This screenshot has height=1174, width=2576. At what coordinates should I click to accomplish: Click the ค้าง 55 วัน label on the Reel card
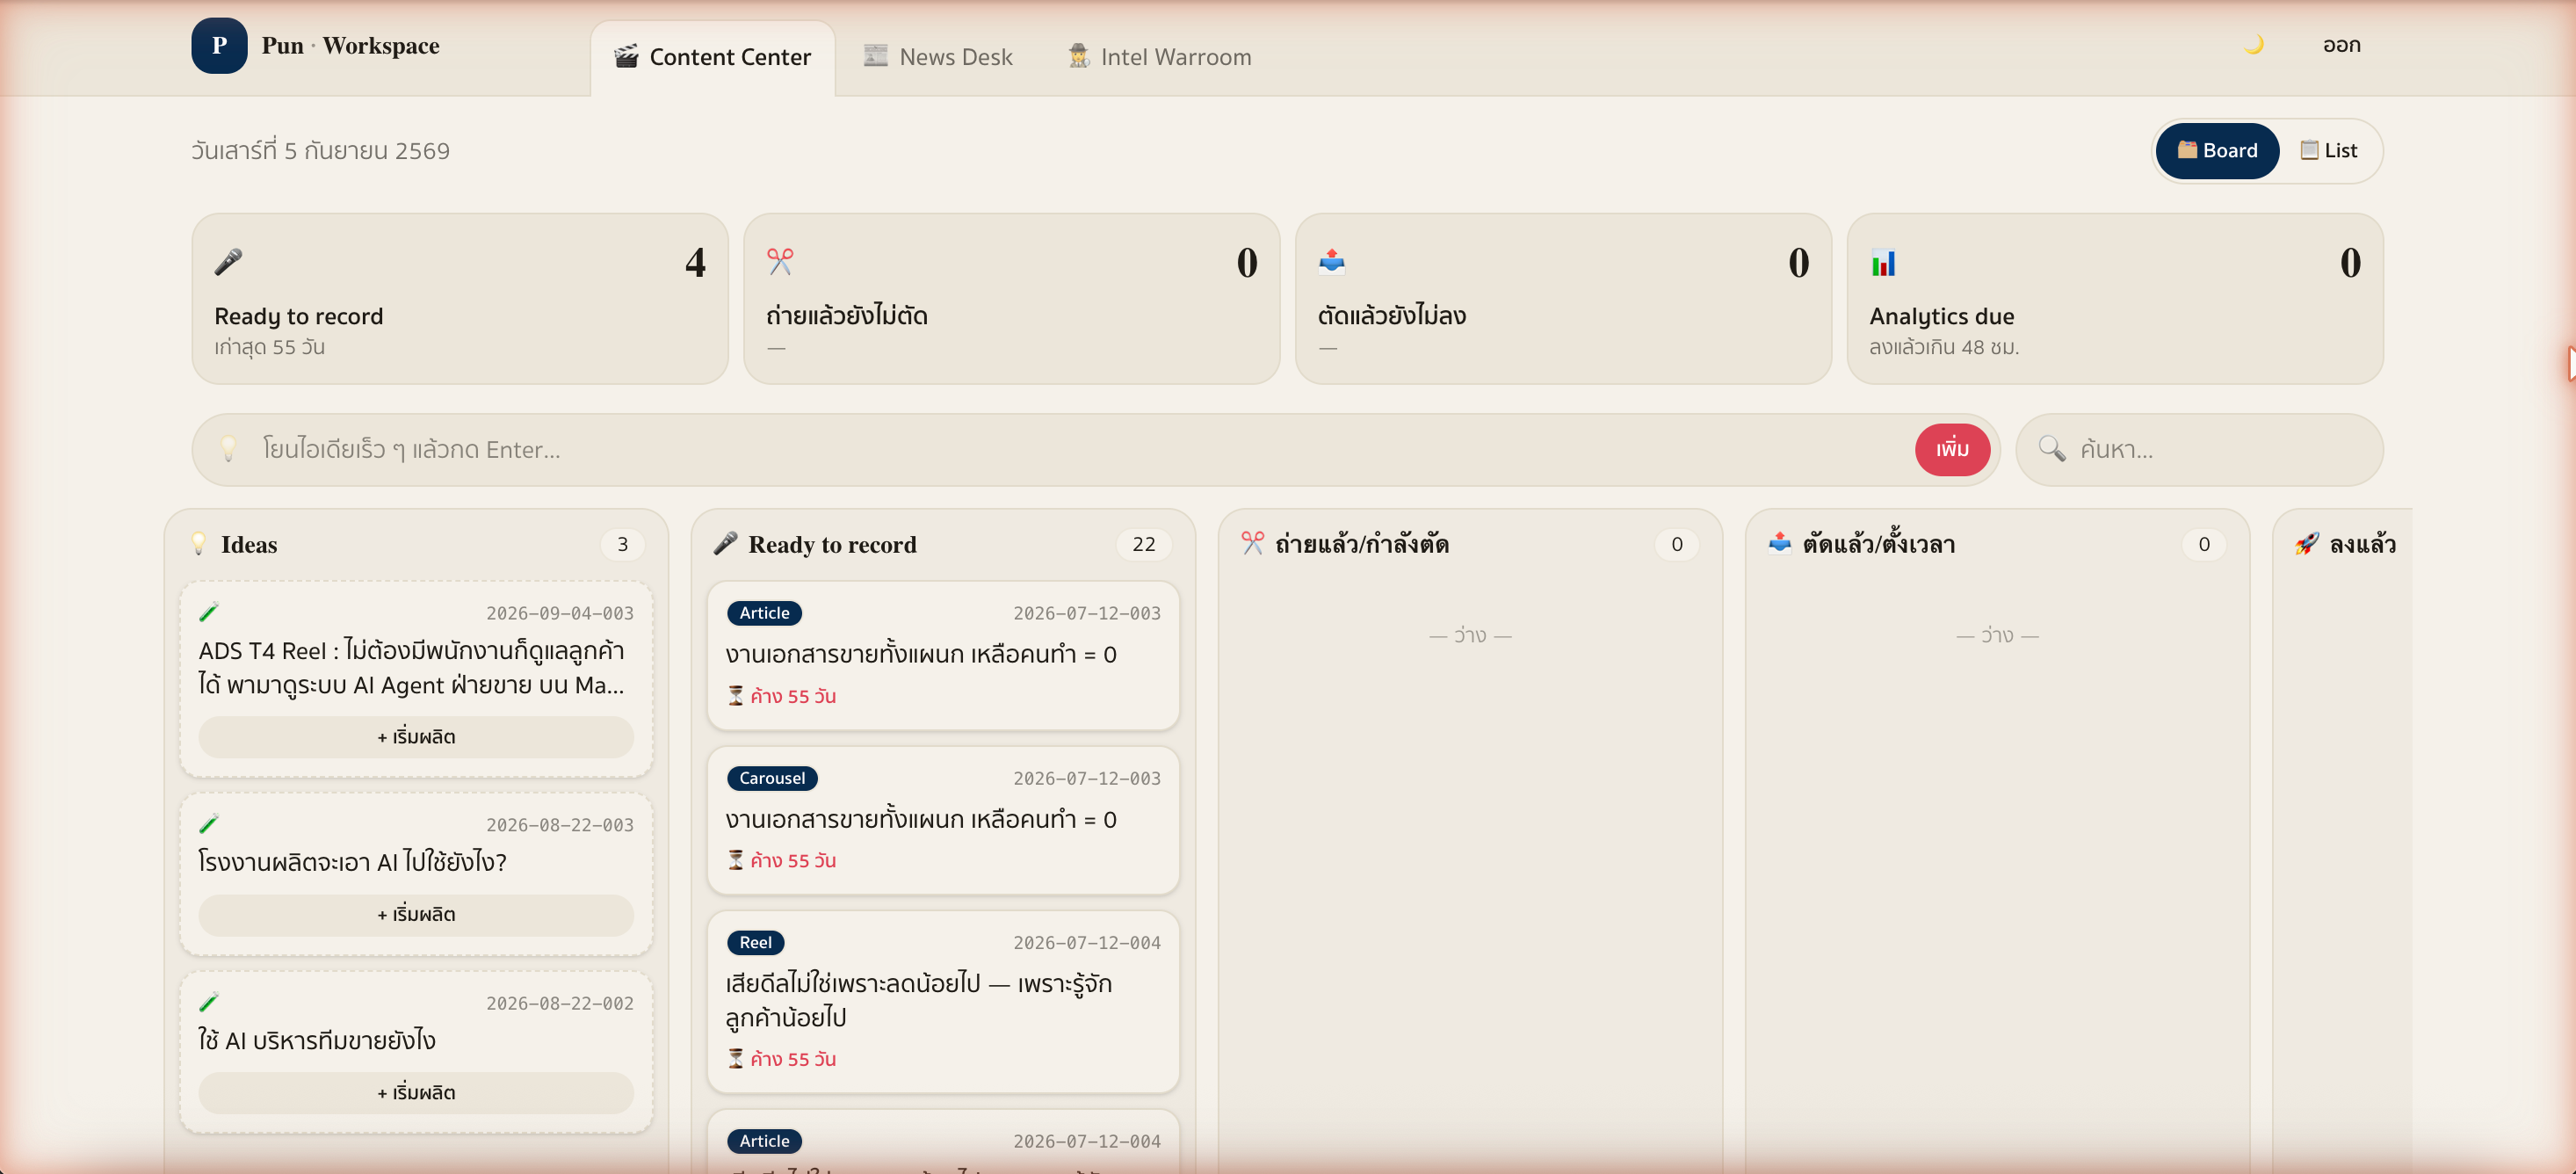793,1059
